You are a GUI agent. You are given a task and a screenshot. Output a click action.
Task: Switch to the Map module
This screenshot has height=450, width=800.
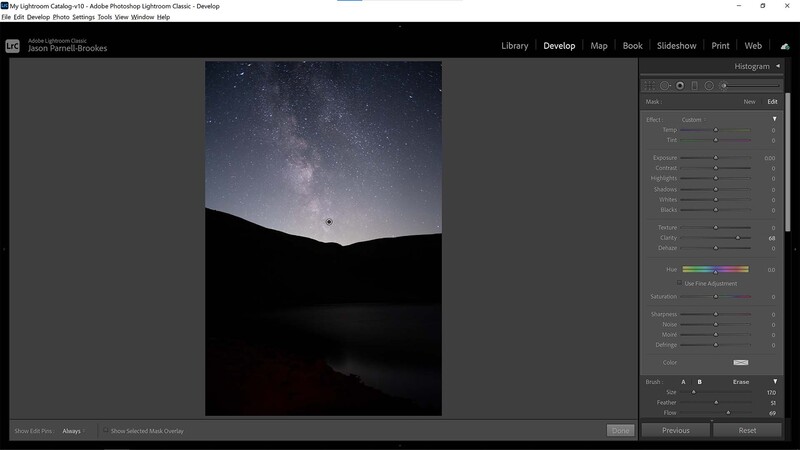click(x=599, y=46)
